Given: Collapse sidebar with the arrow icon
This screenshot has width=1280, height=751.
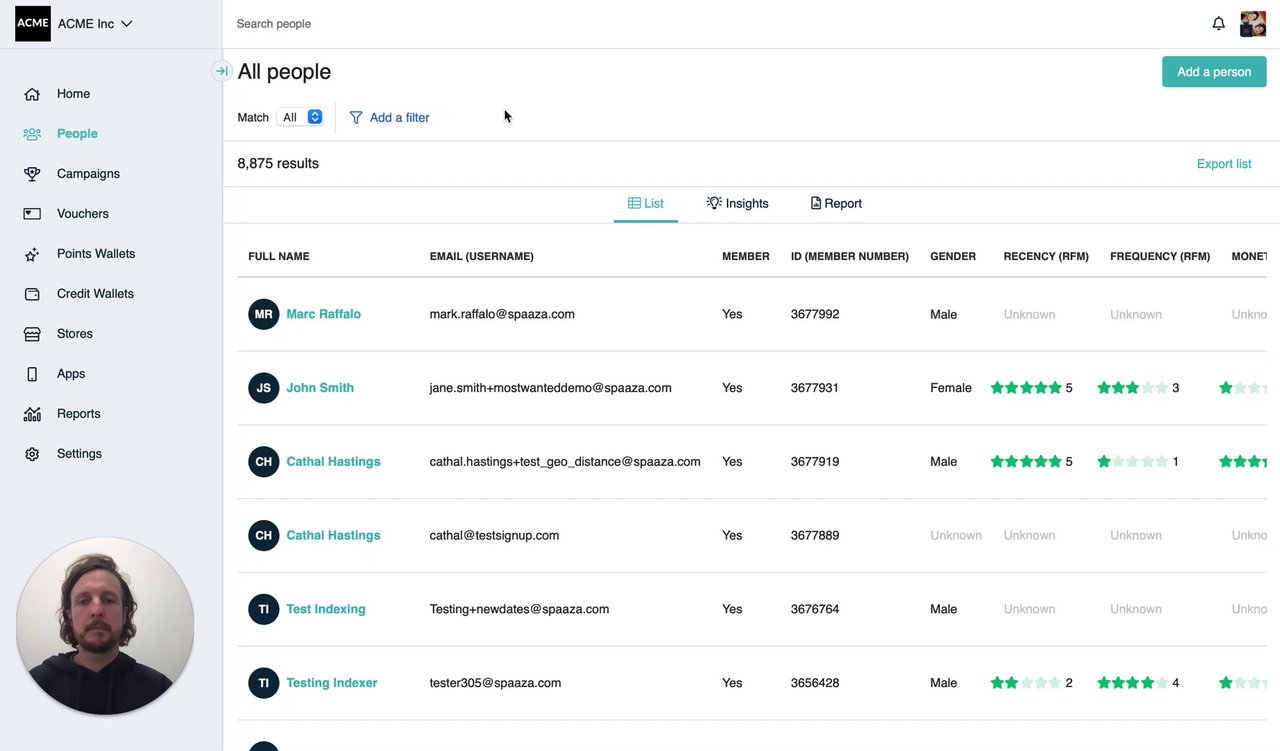Looking at the screenshot, I should 221,71.
